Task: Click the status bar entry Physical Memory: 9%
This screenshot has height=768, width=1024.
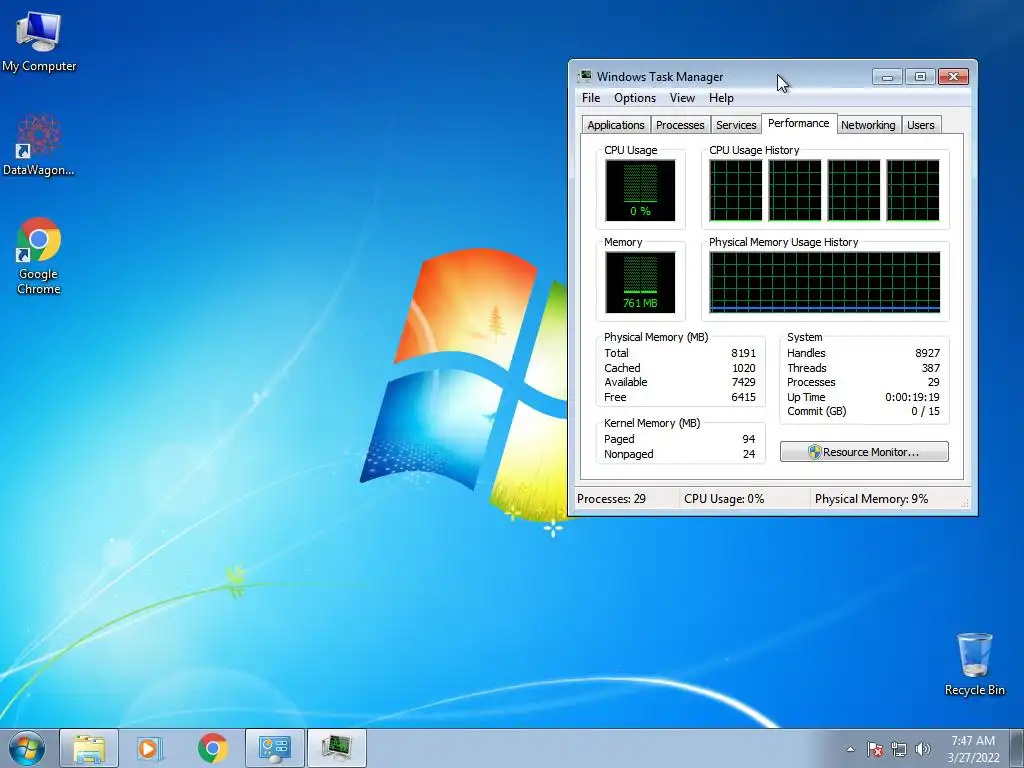Action: (x=871, y=499)
